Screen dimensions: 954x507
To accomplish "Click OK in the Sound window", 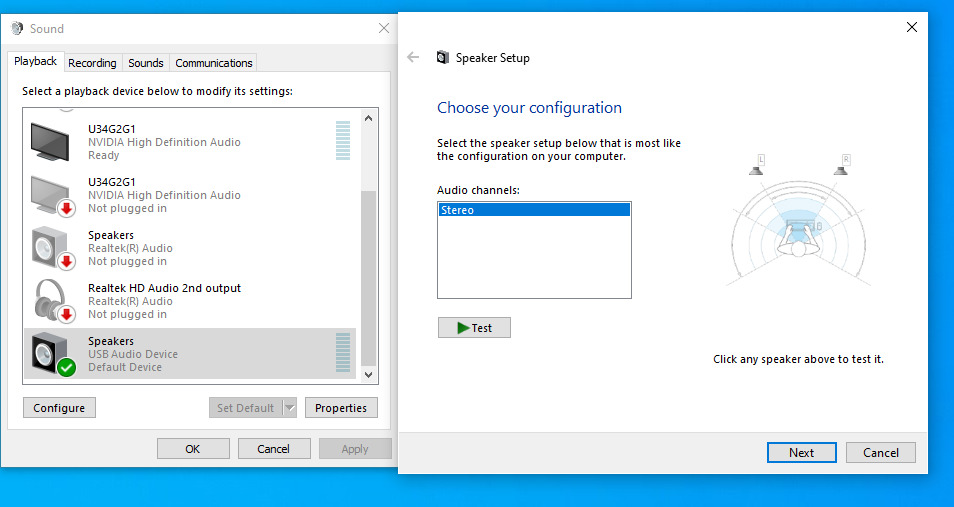I will 193,449.
